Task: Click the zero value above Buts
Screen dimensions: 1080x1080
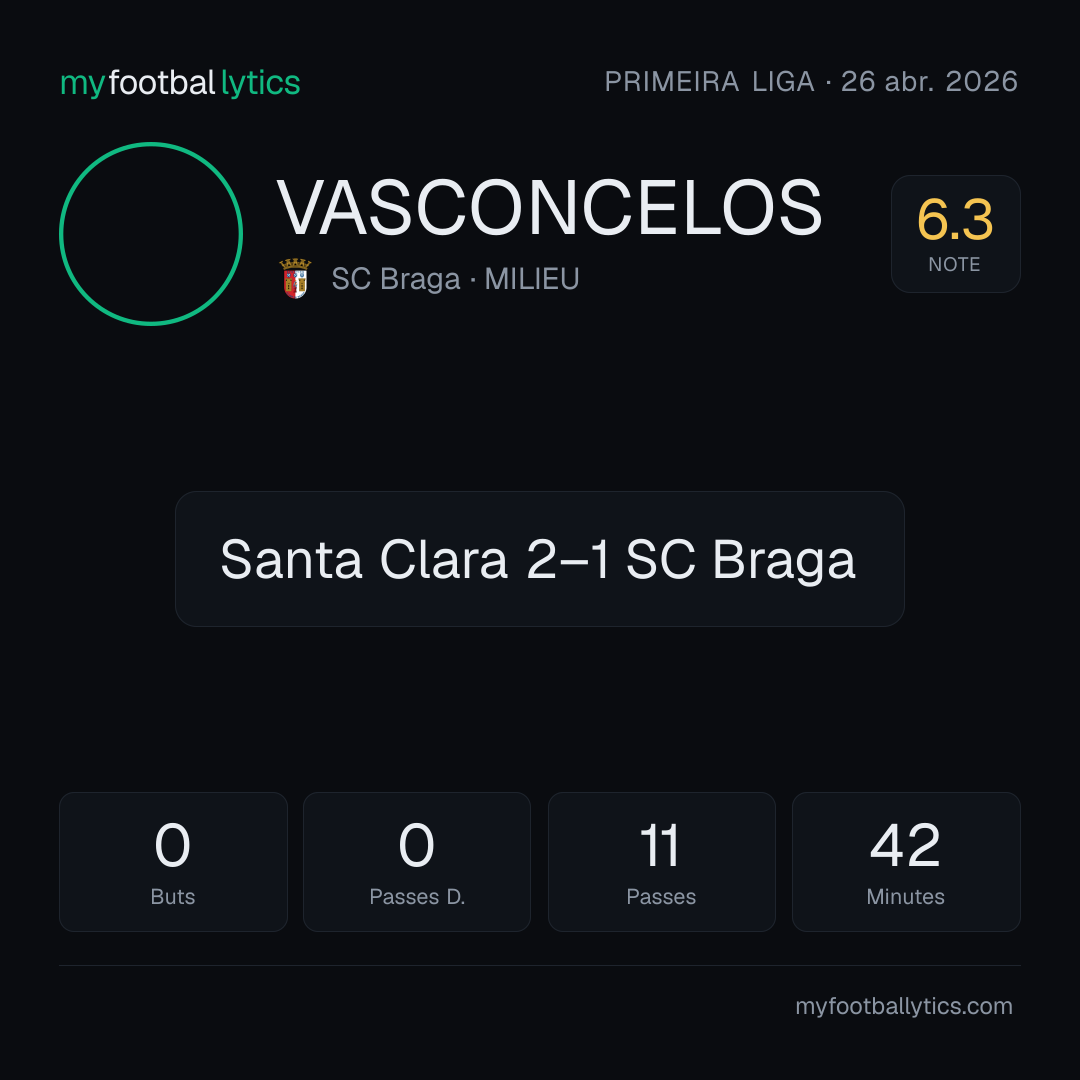Action: point(172,845)
